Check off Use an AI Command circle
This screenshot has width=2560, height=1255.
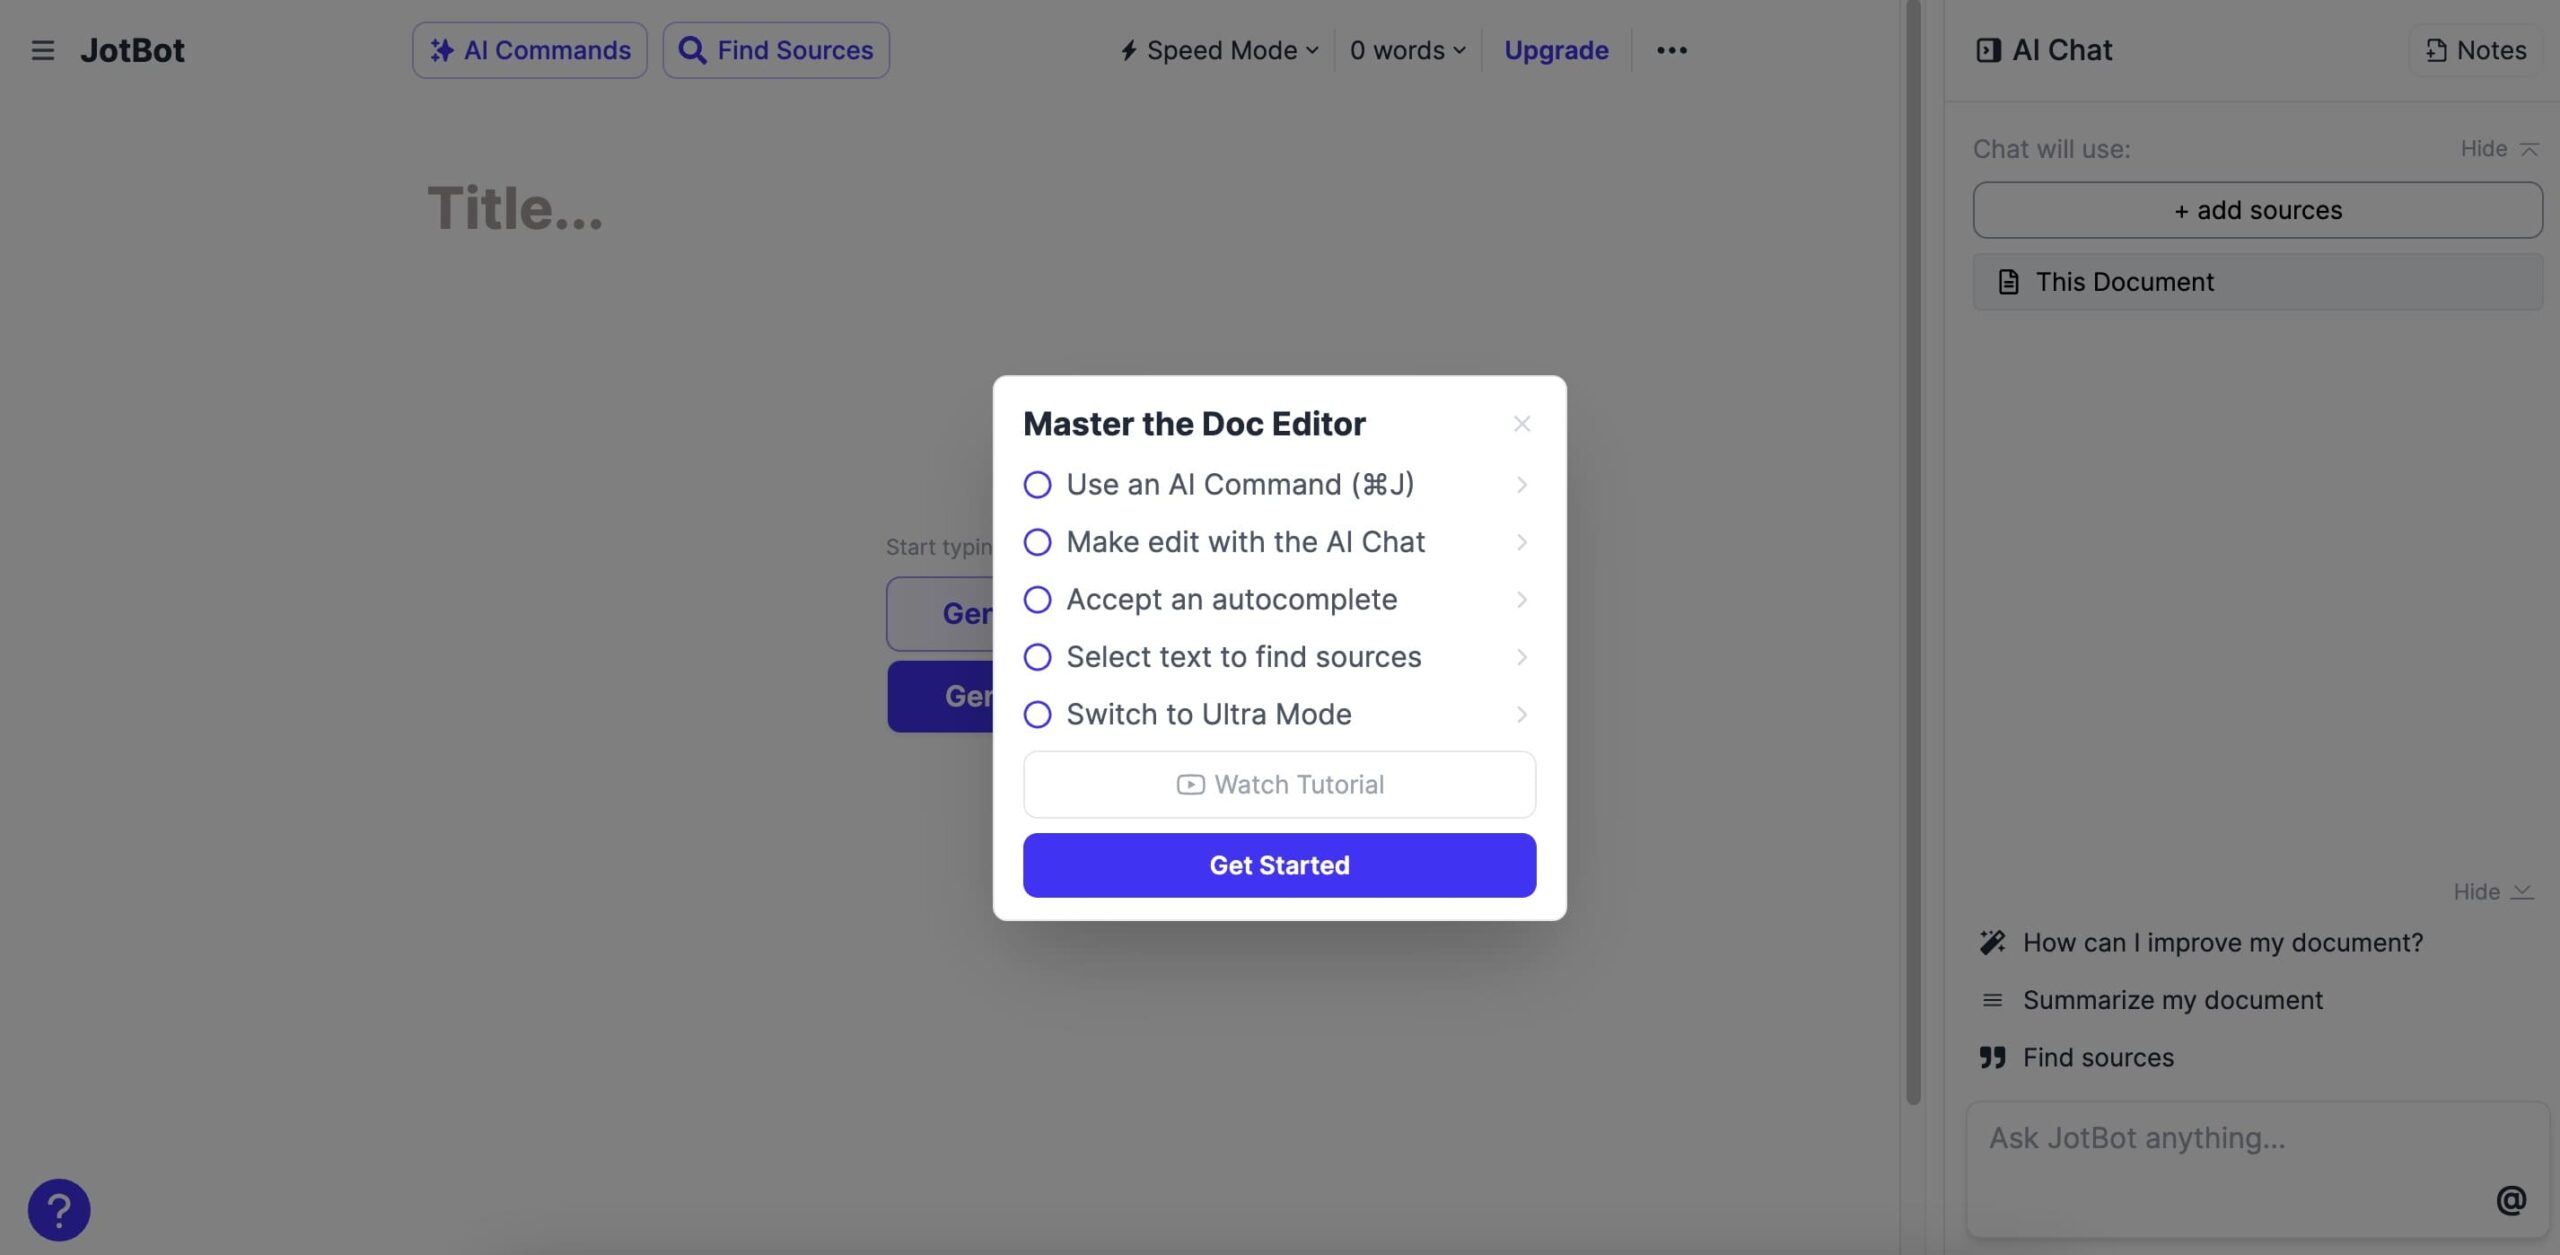coord(1037,485)
